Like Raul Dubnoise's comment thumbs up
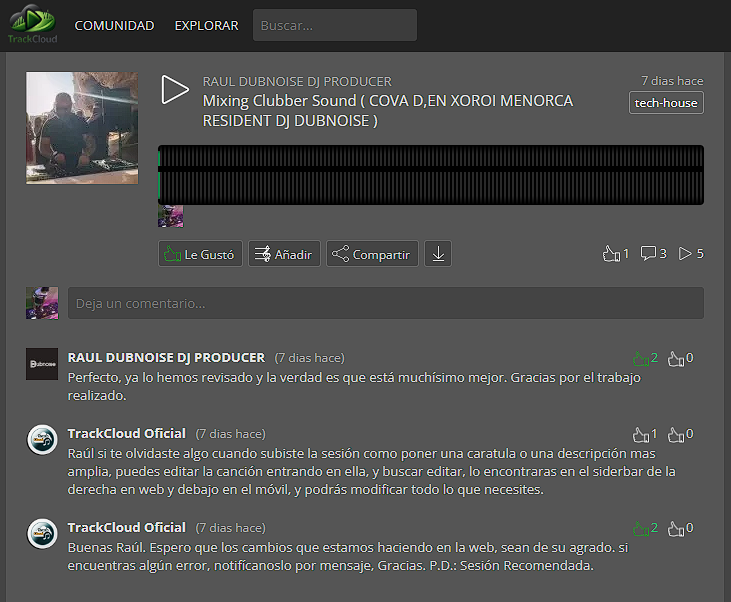 [x=641, y=358]
